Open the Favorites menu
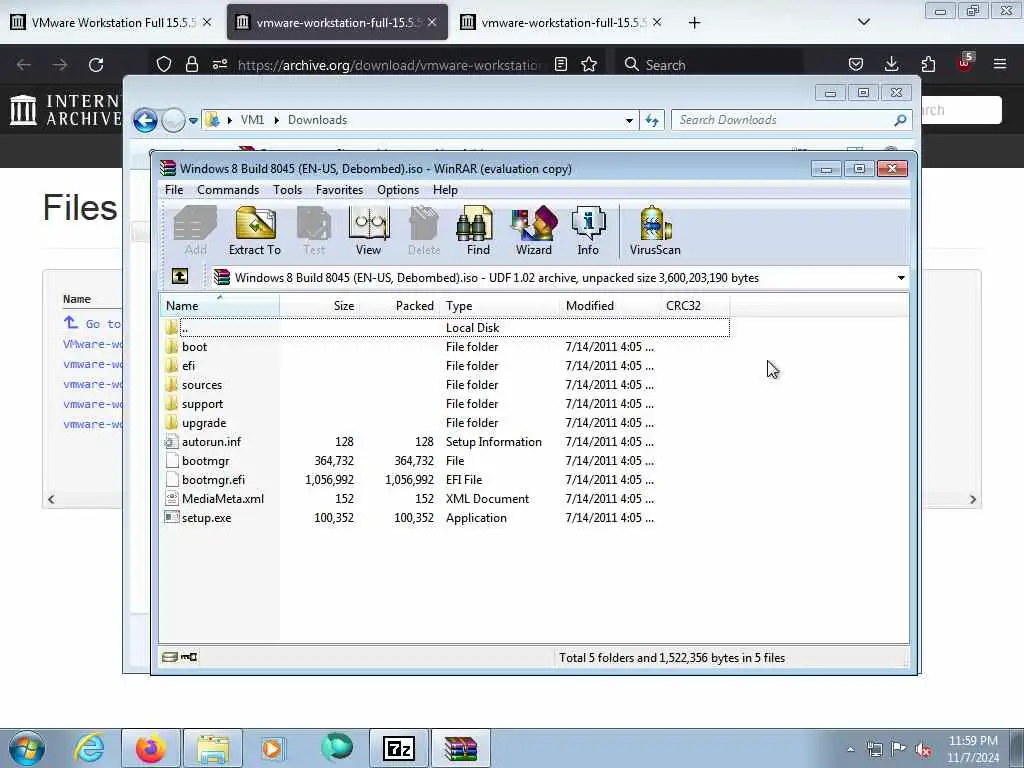Screen dimensions: 1024x768 coord(339,190)
